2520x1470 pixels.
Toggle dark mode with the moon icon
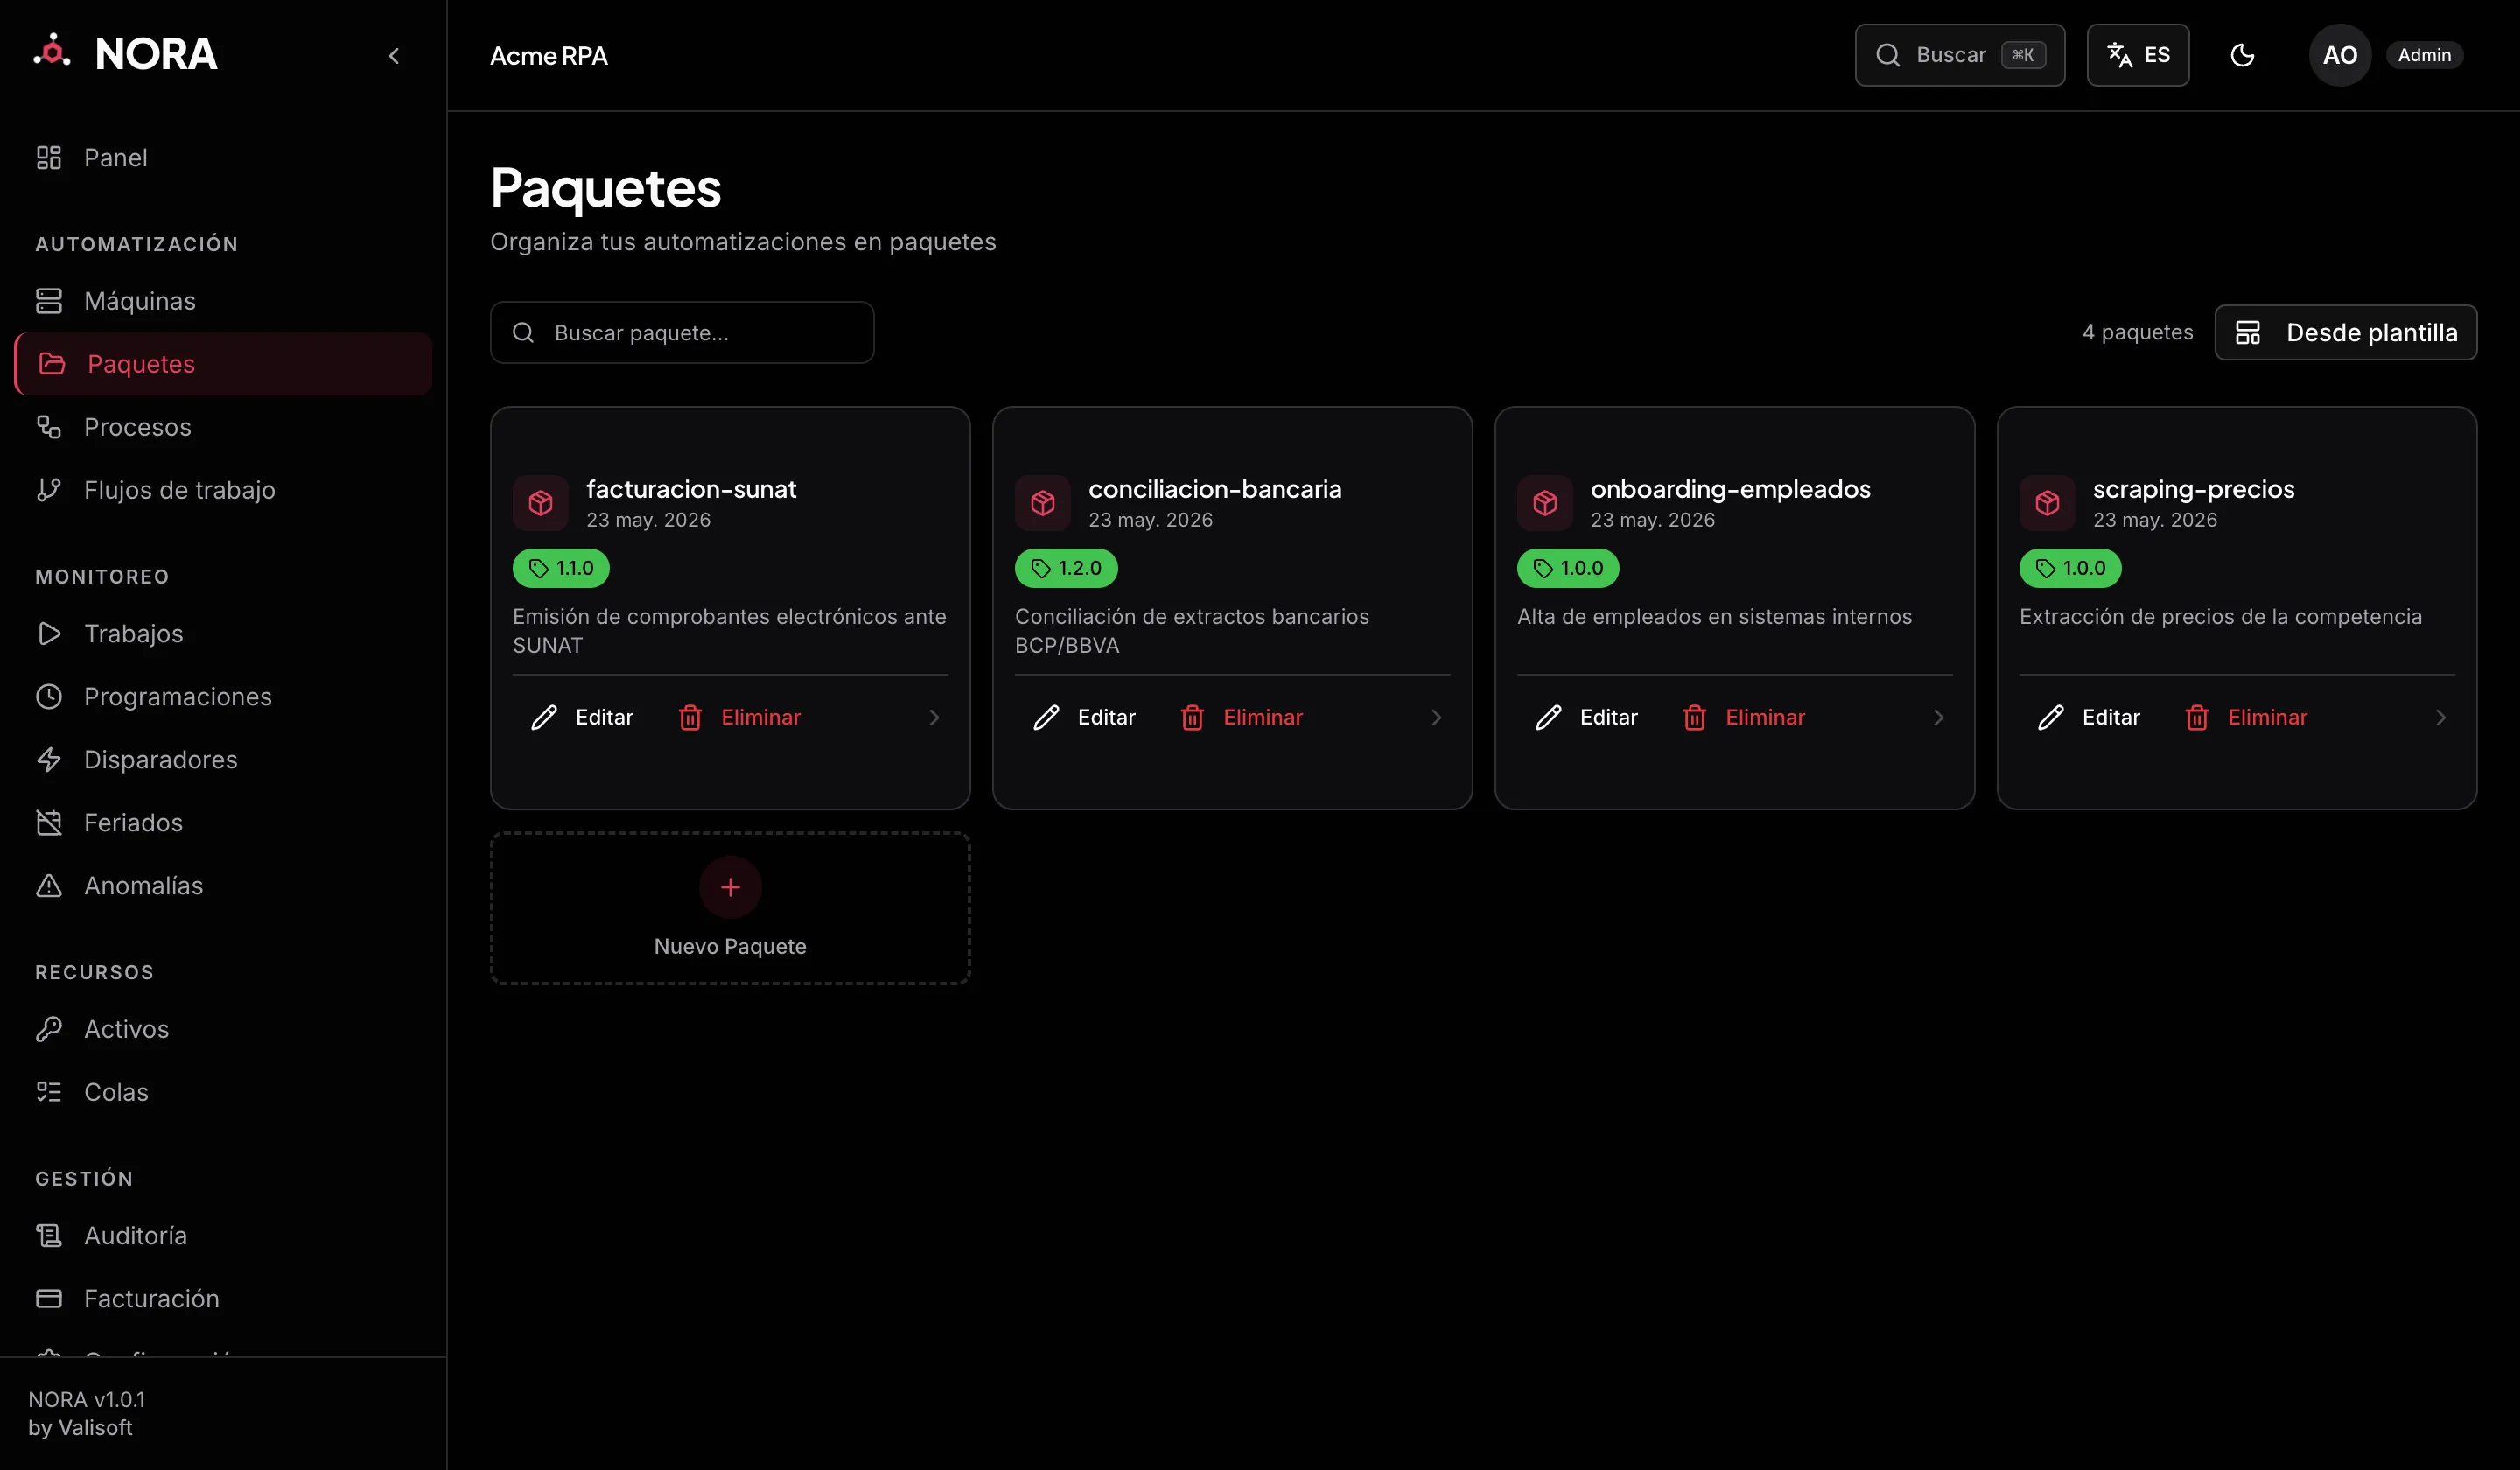[x=2242, y=55]
